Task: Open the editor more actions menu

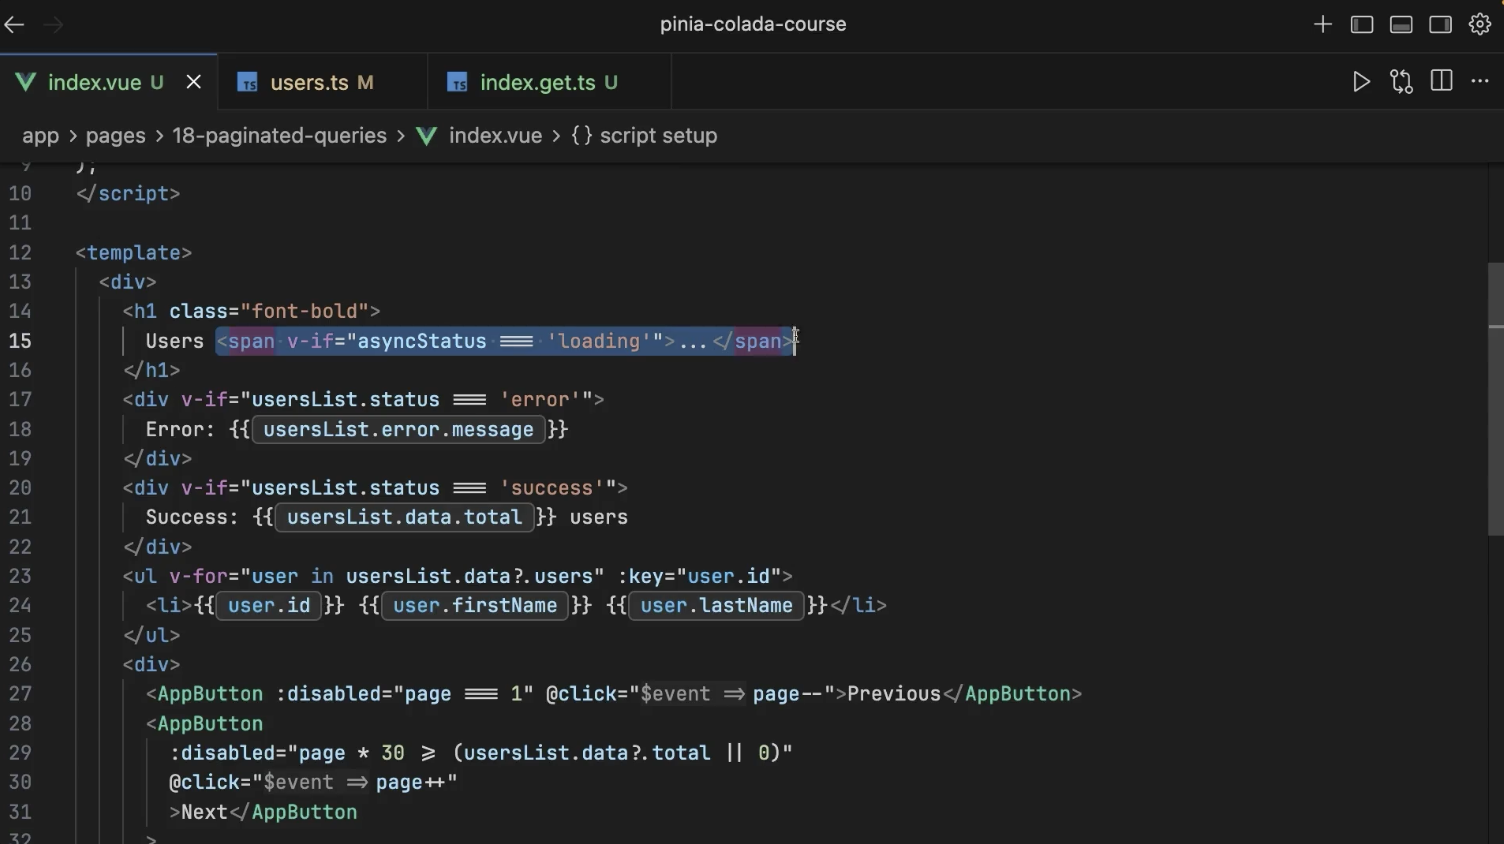Action: click(x=1480, y=82)
